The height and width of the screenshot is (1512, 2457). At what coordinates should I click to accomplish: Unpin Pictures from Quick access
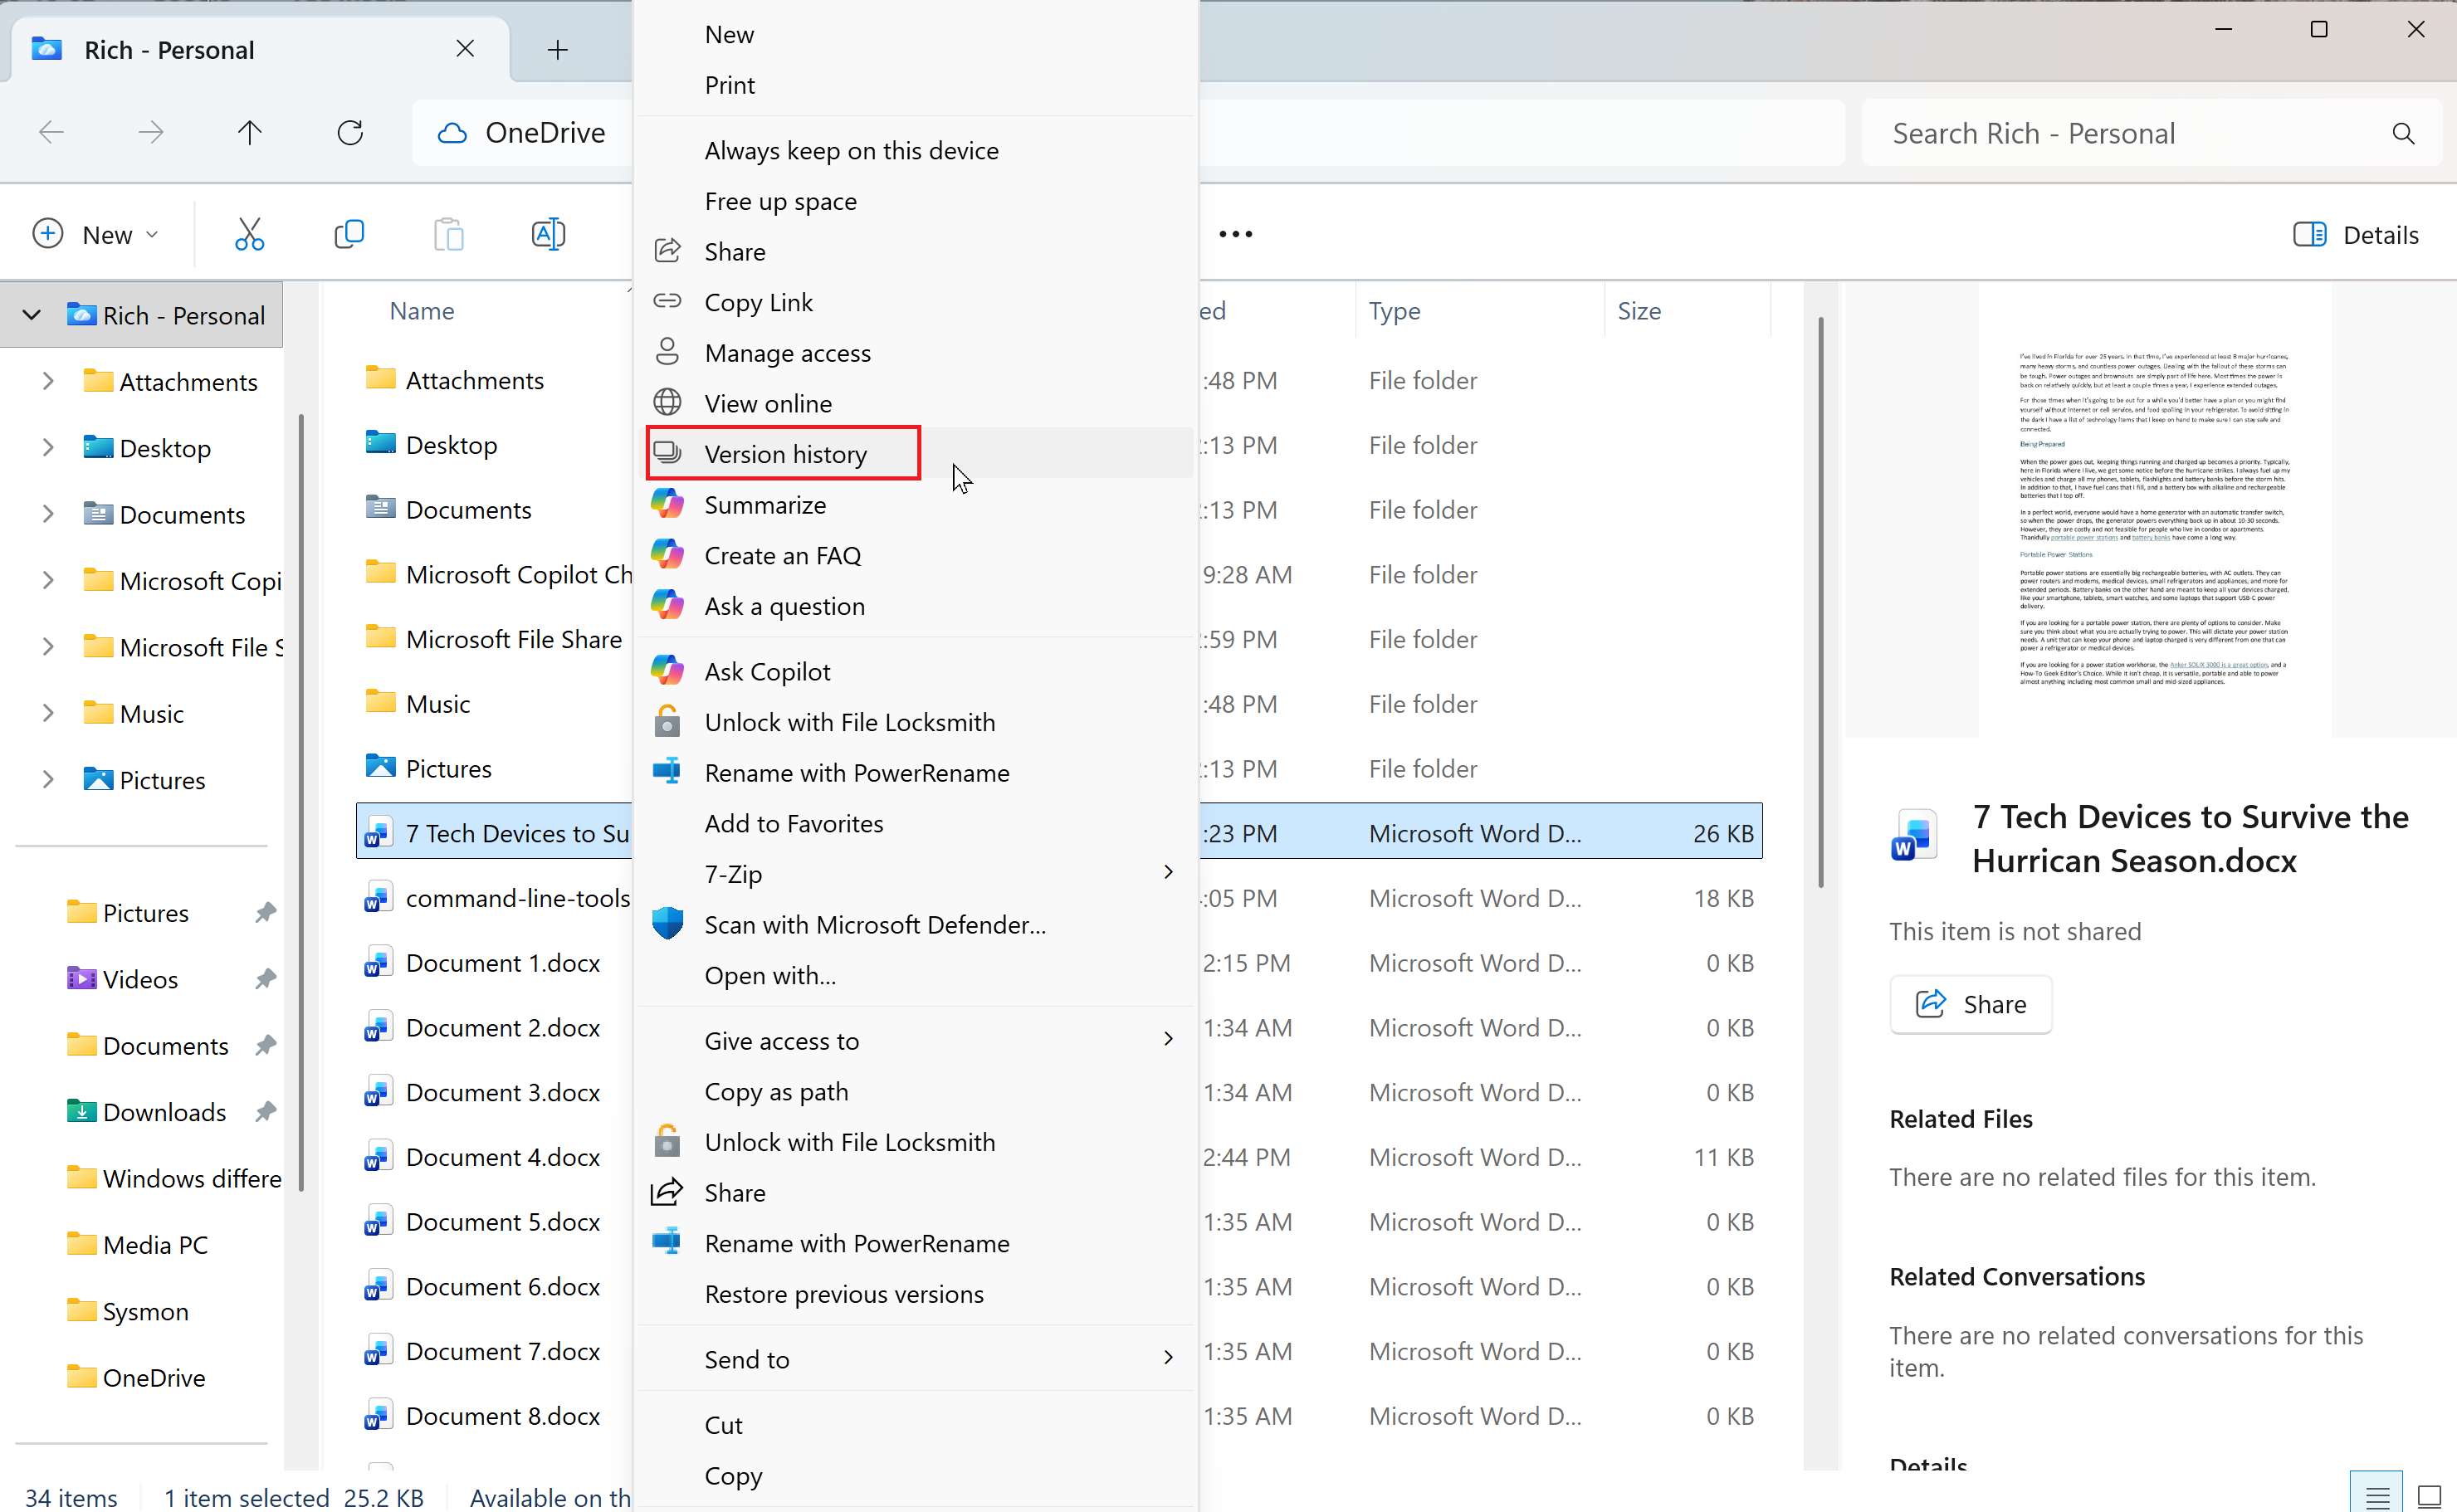click(265, 912)
